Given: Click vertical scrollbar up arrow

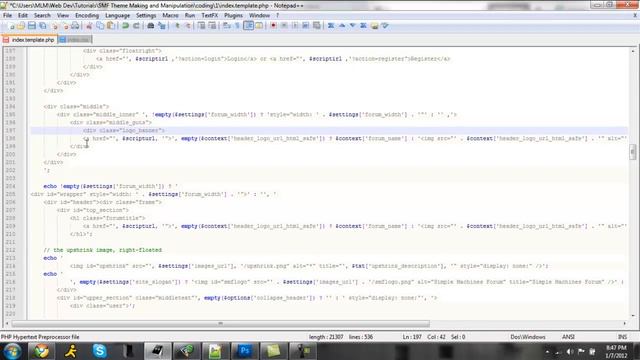Looking at the screenshot, I should click(633, 51).
